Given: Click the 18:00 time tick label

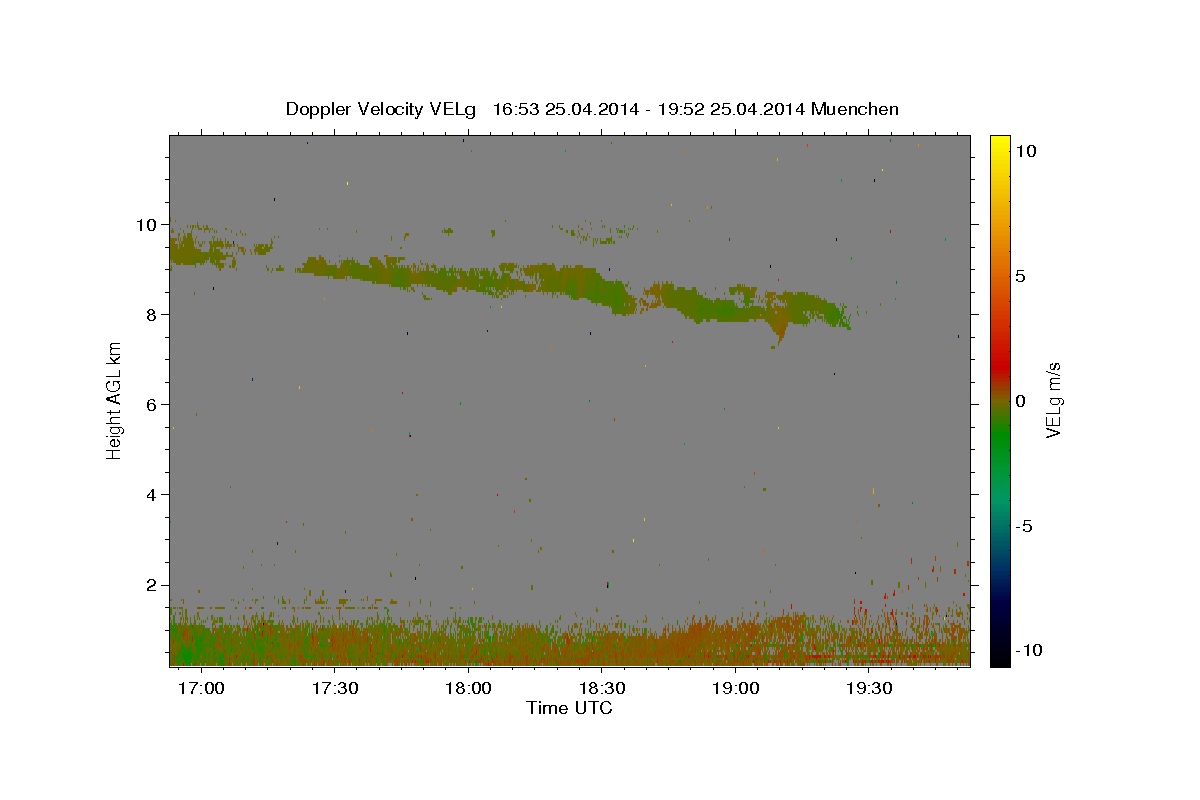Looking at the screenshot, I should (469, 688).
